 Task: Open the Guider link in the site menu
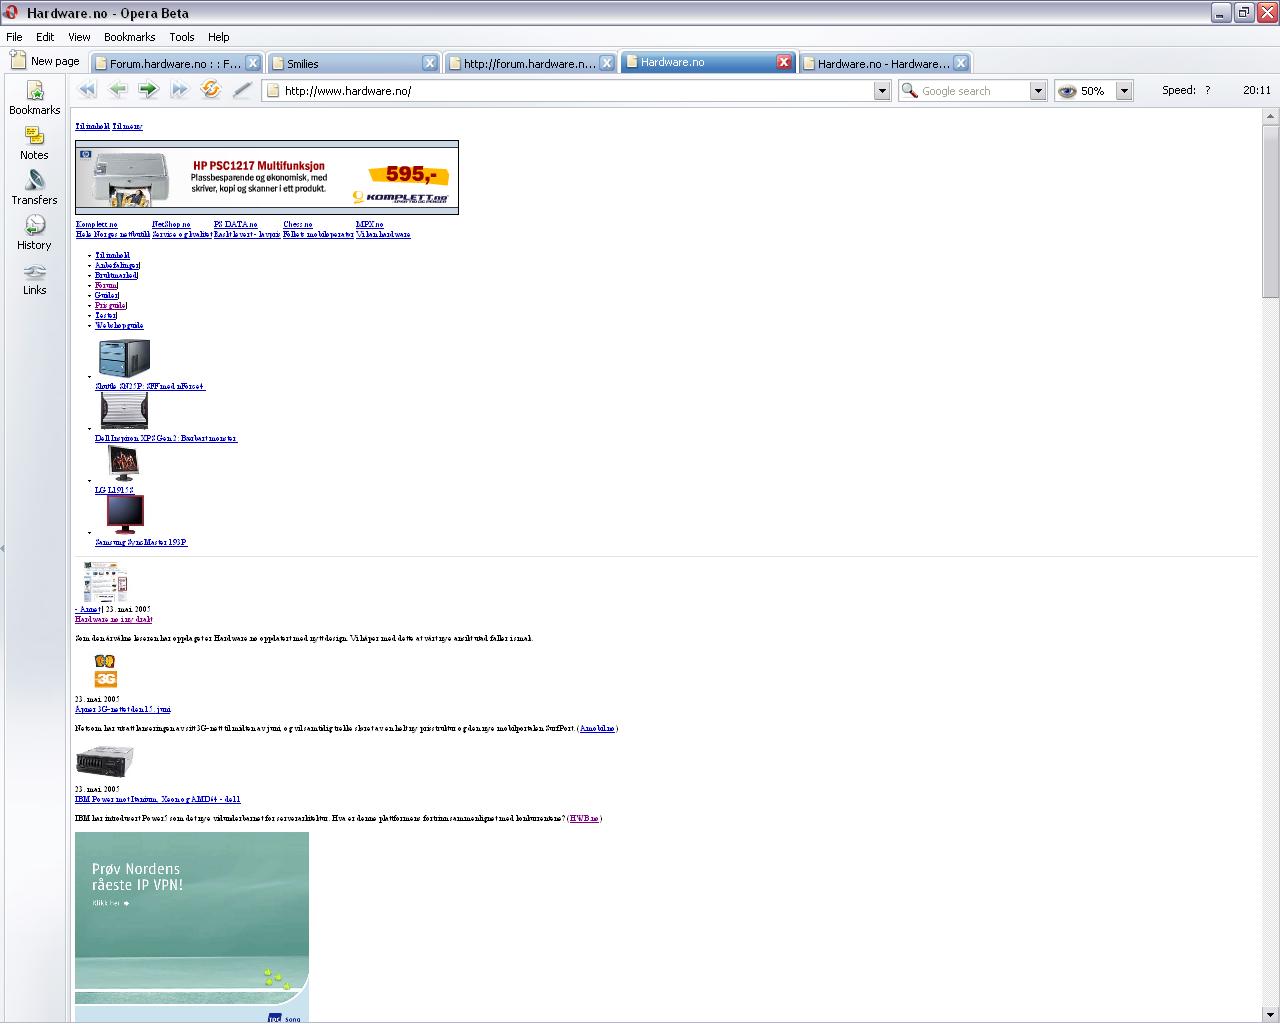[x=107, y=296]
